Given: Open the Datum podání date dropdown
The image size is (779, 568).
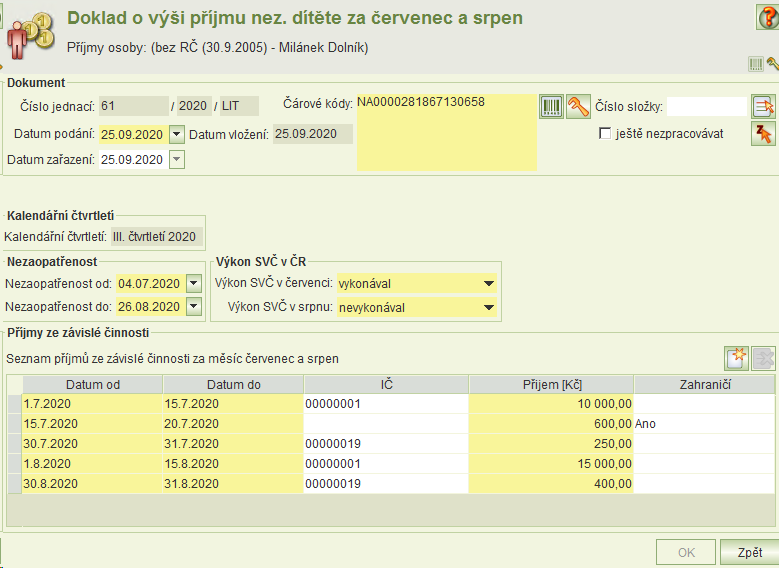Looking at the screenshot, I should [177, 134].
